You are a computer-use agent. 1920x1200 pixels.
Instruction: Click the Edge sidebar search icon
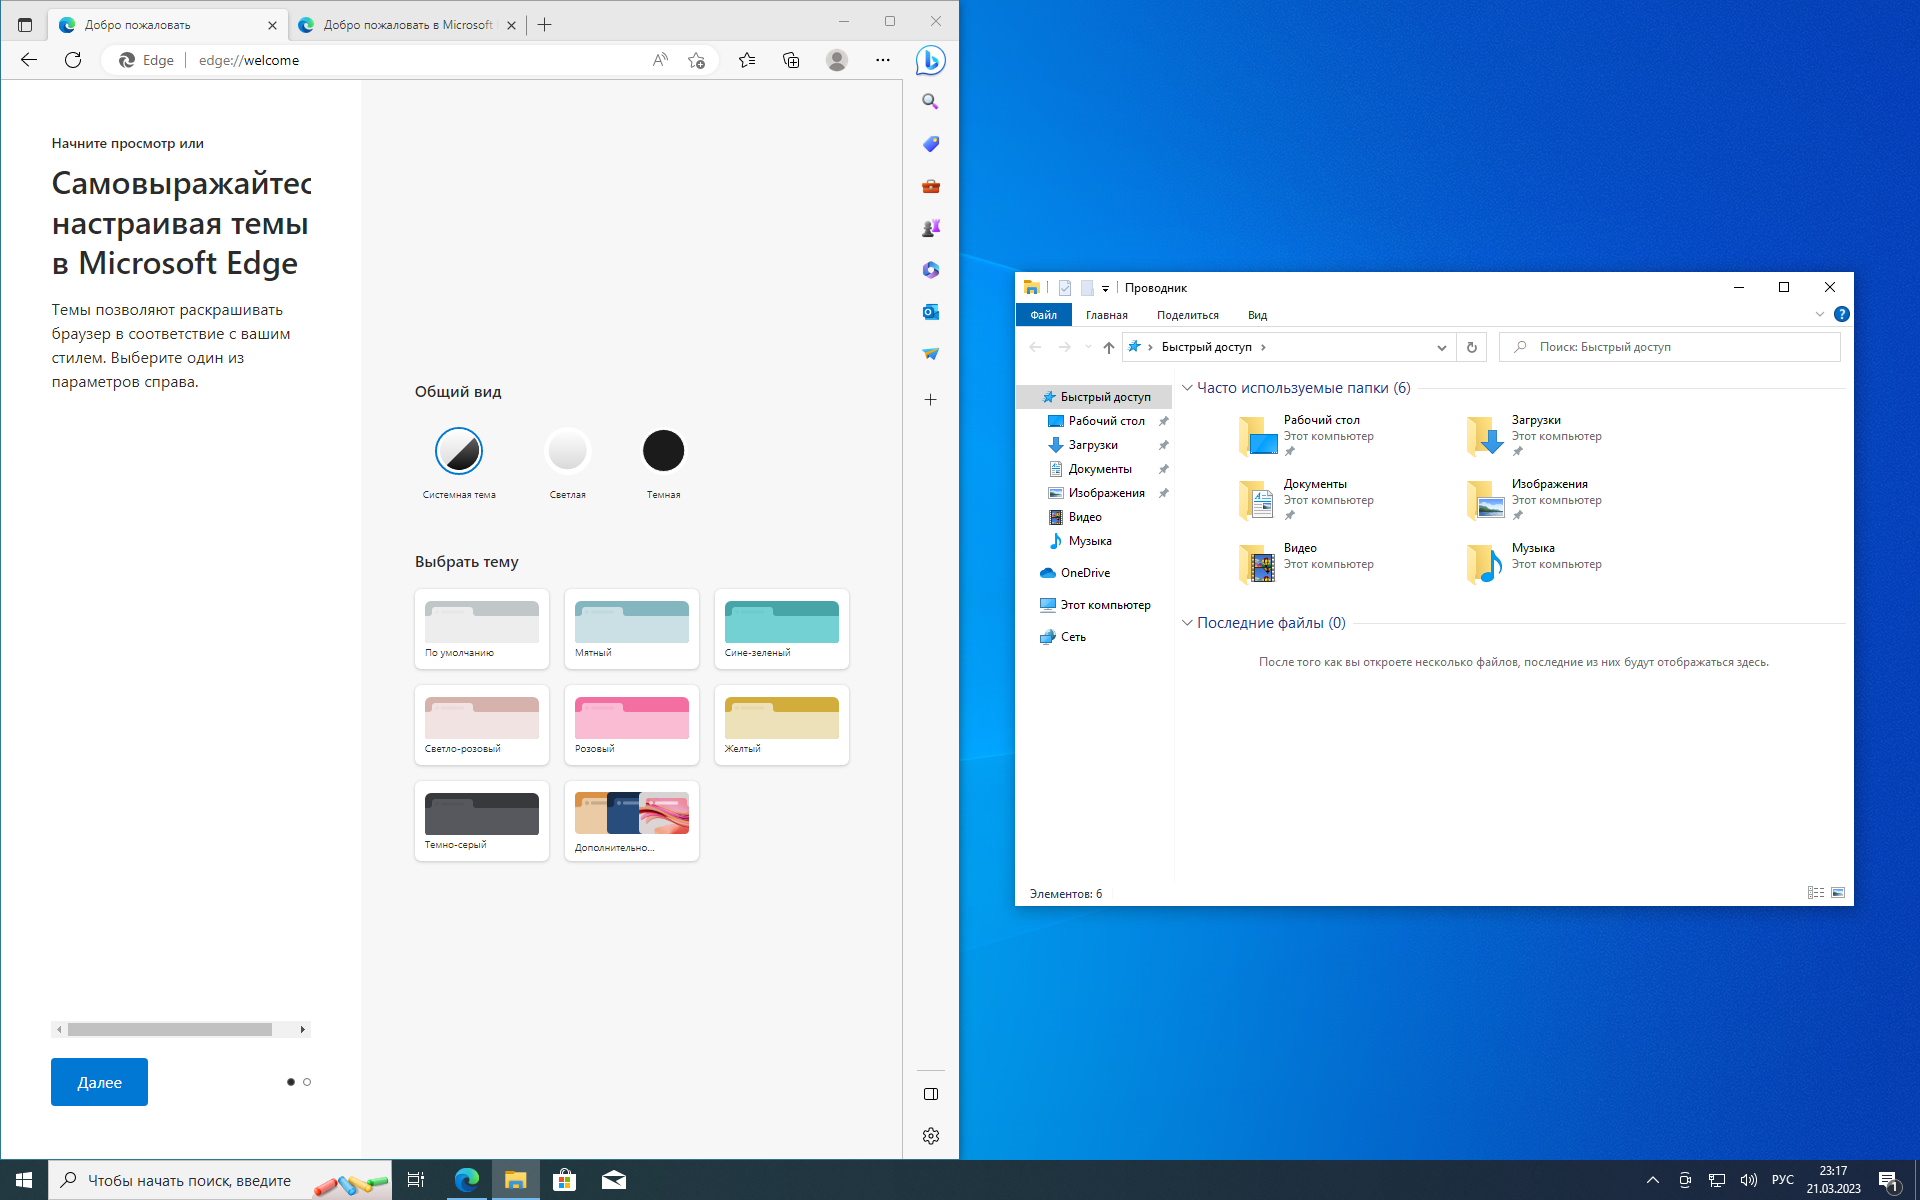point(930,102)
